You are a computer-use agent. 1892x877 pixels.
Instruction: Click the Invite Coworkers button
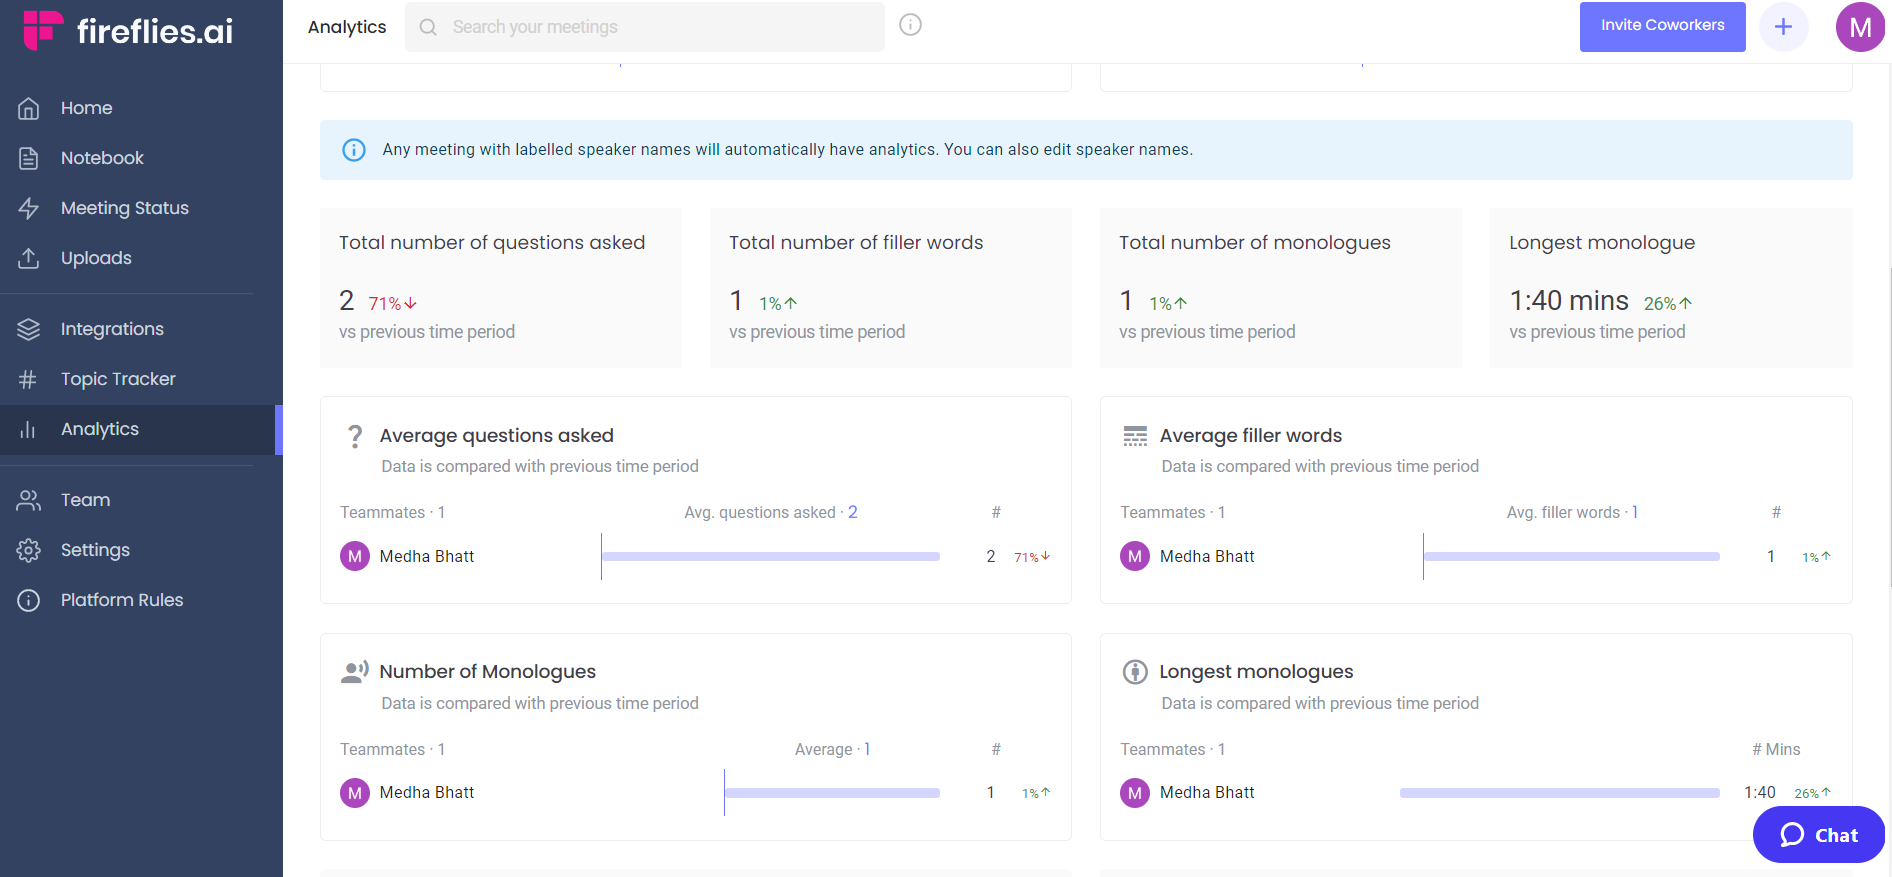[x=1662, y=26]
